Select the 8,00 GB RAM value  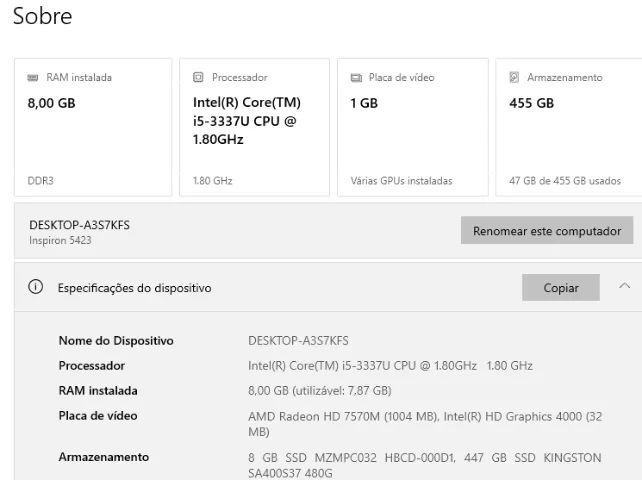tap(52, 103)
